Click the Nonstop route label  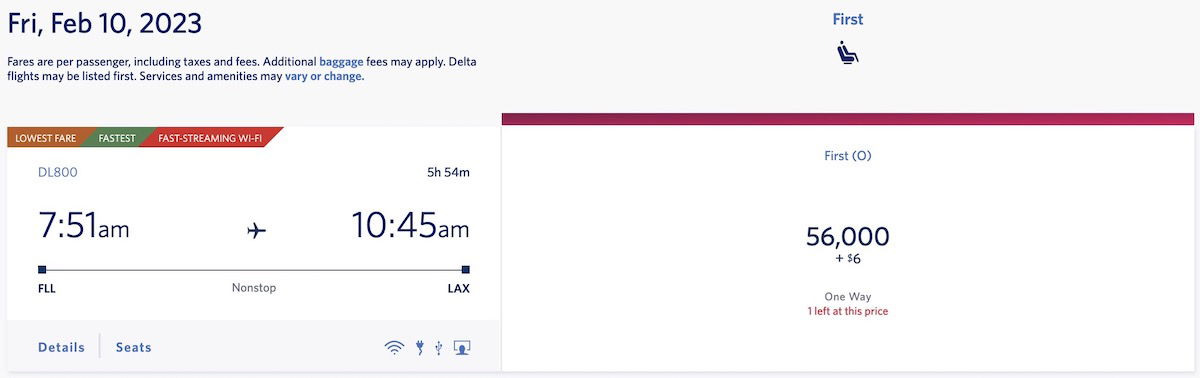253,288
